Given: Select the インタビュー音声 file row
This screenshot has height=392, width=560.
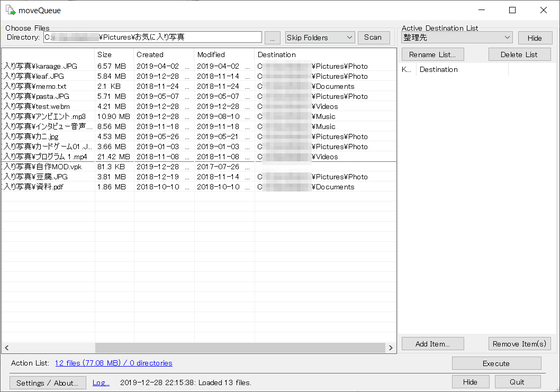Looking at the screenshot, I should [199, 127].
